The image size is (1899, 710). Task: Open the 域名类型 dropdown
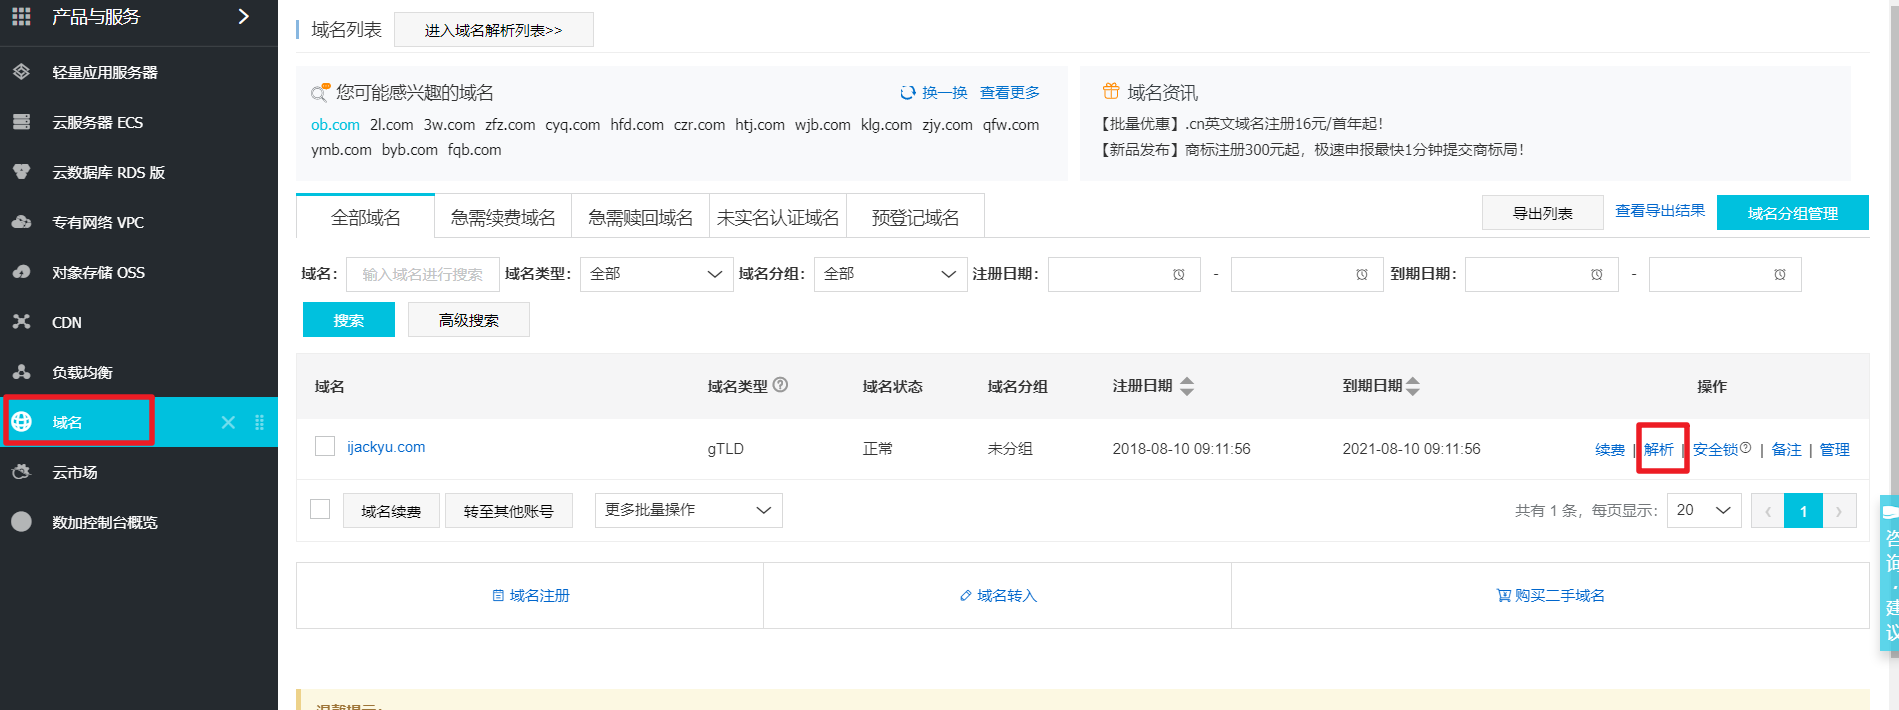tap(656, 274)
